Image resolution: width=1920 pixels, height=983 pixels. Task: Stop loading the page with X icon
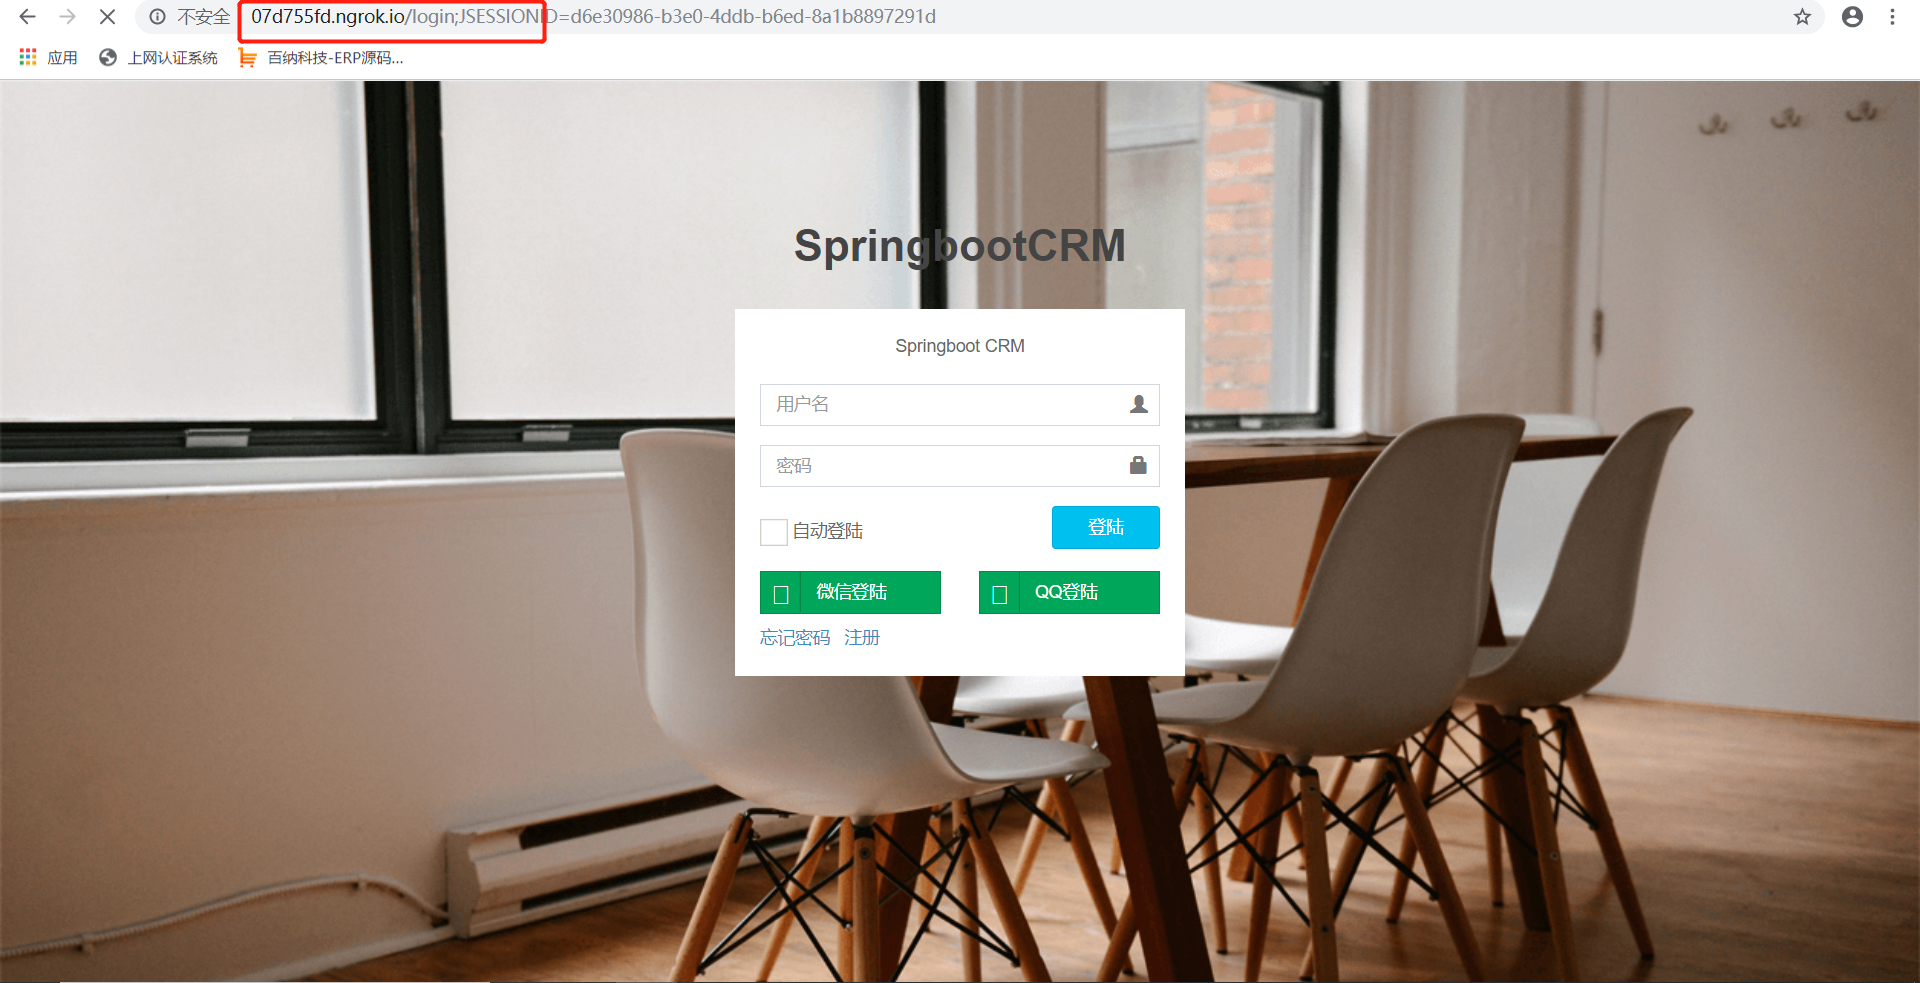[x=107, y=17]
